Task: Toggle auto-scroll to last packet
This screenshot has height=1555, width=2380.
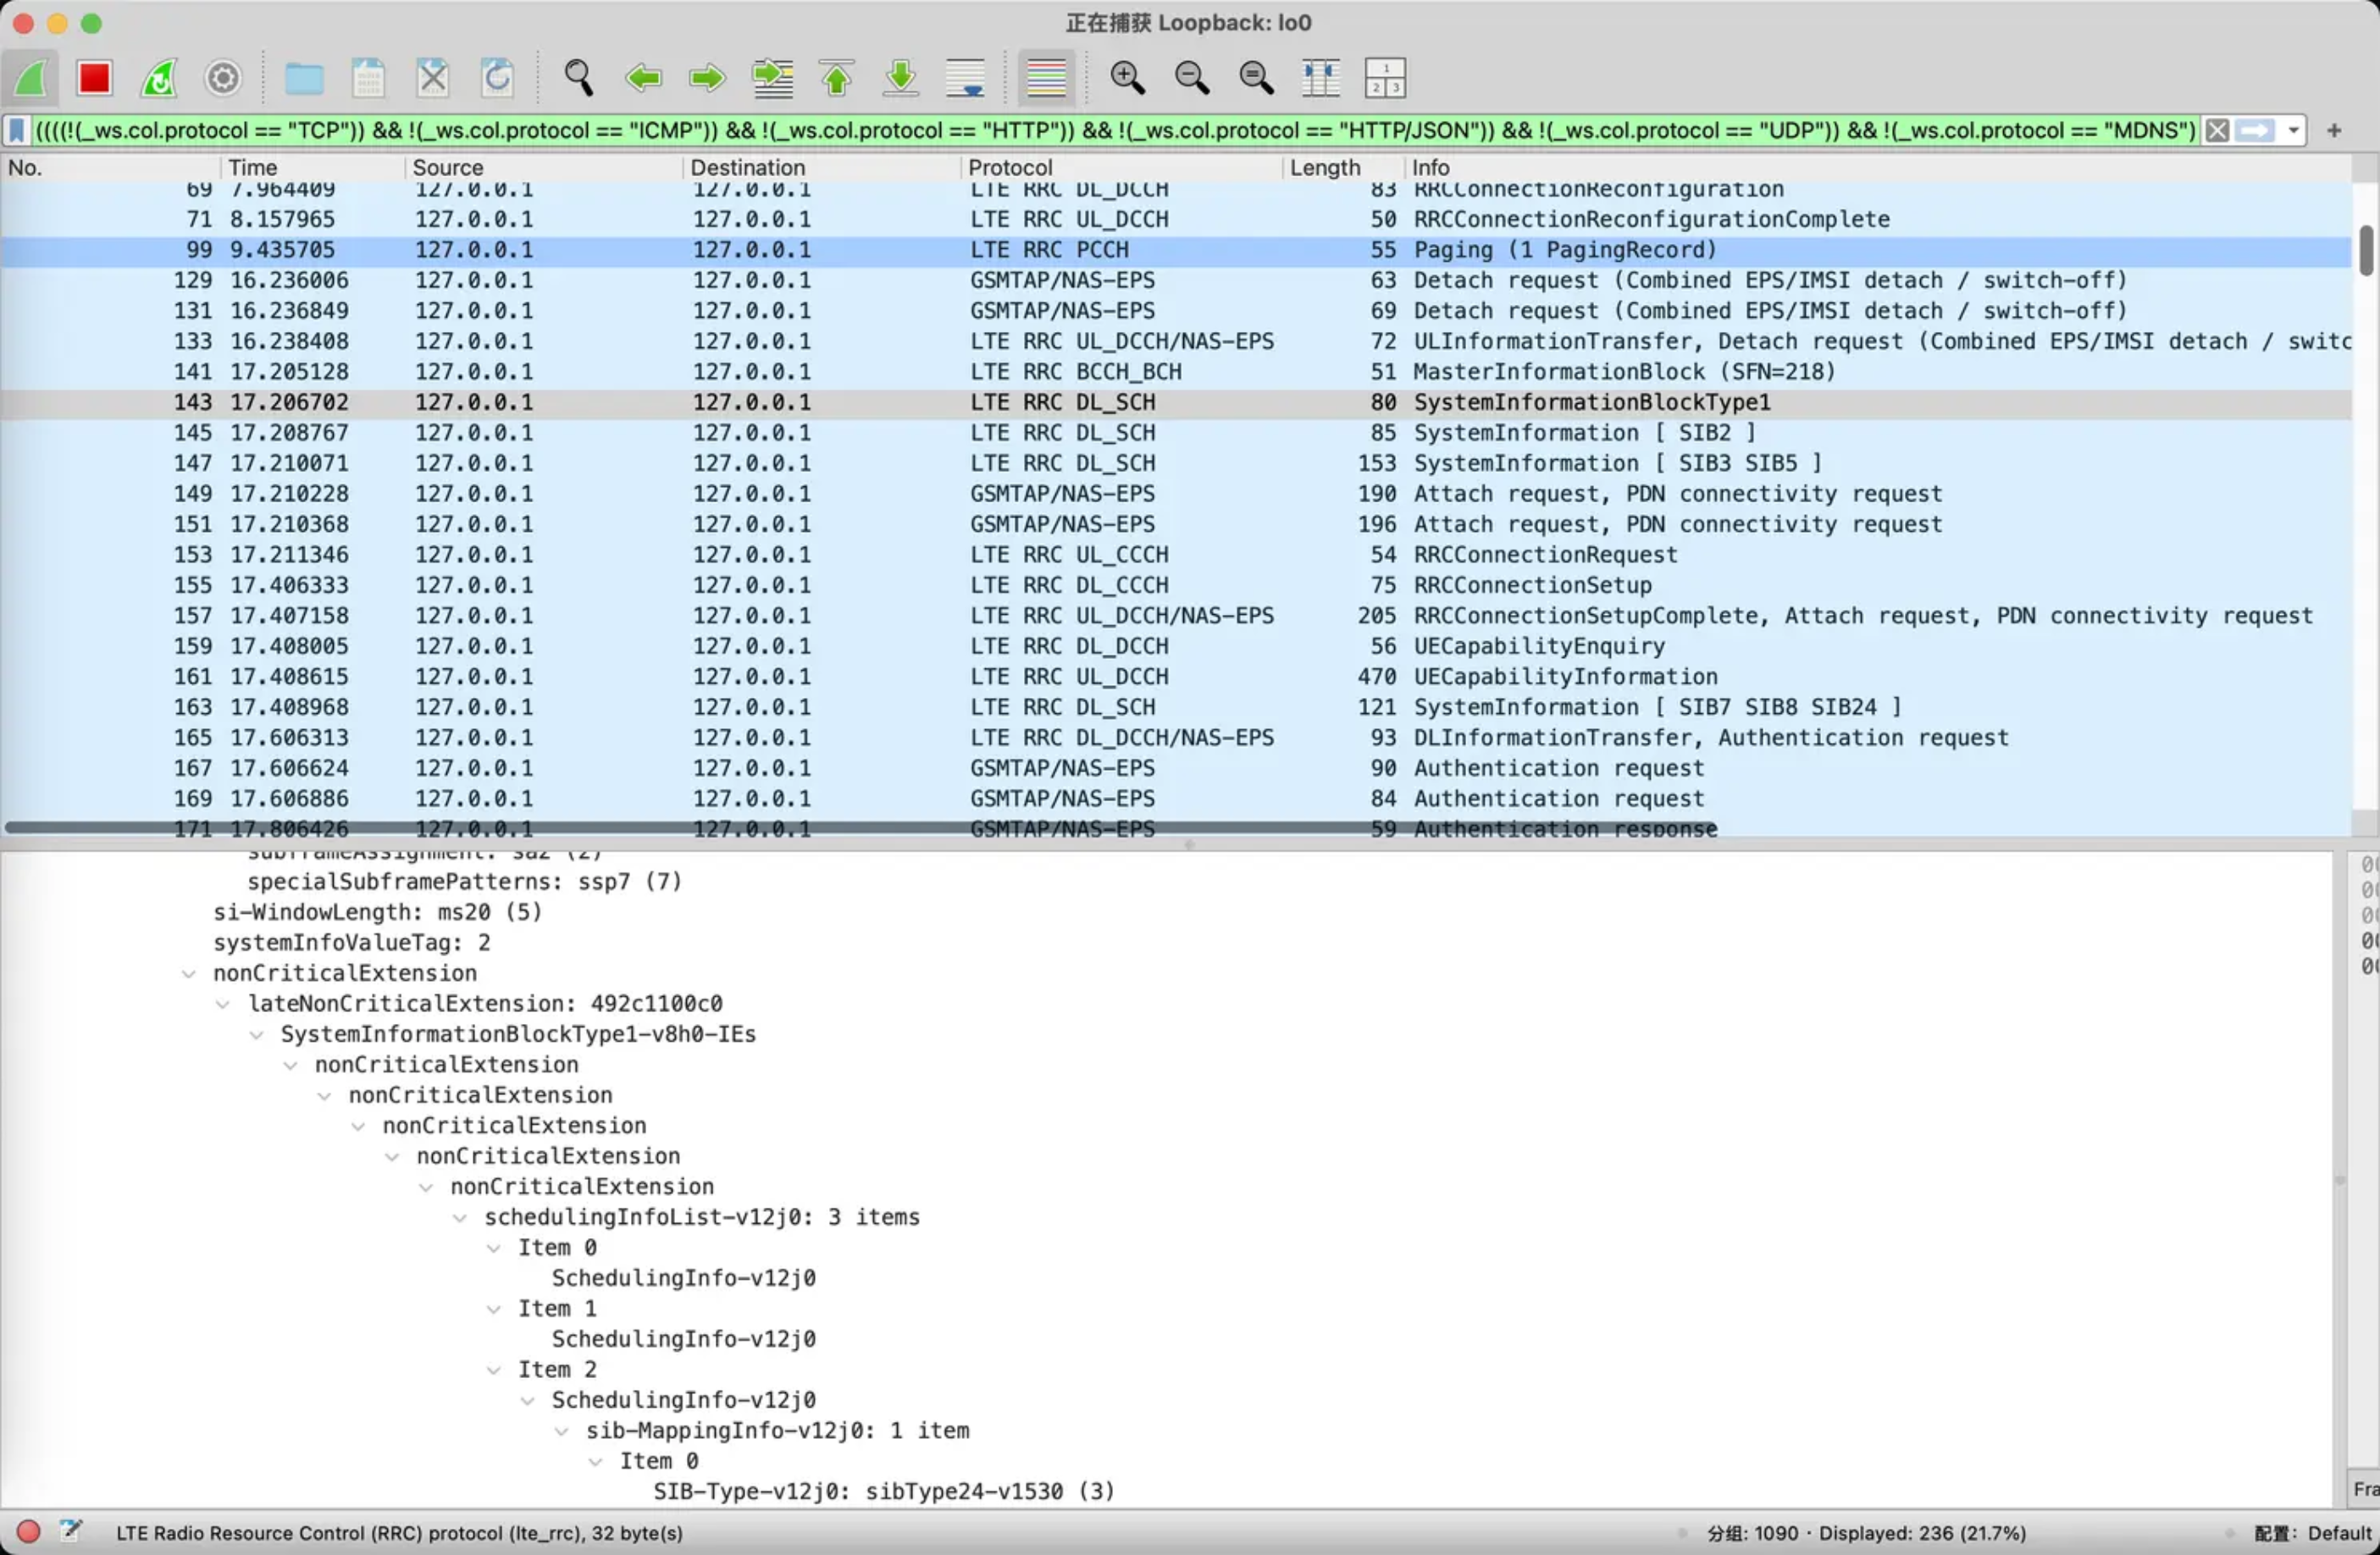Action: tap(965, 77)
